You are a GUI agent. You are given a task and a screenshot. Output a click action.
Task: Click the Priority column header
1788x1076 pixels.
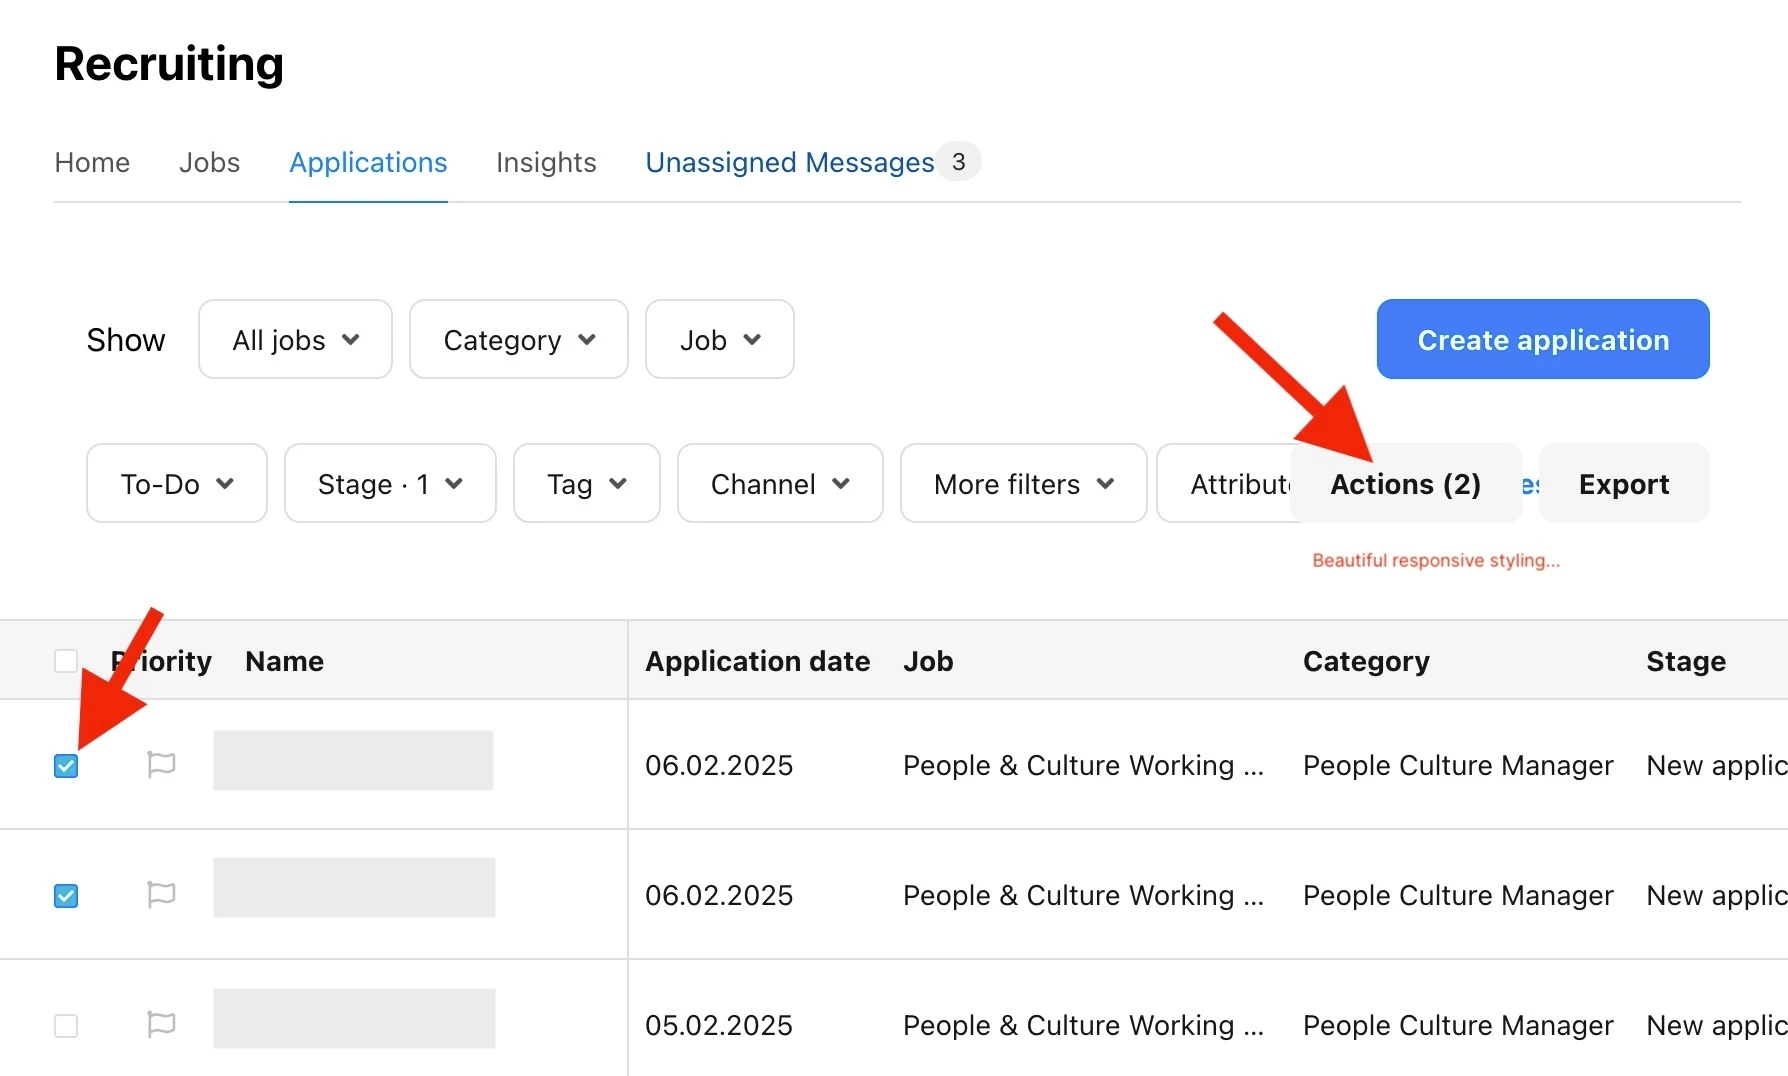[161, 661]
